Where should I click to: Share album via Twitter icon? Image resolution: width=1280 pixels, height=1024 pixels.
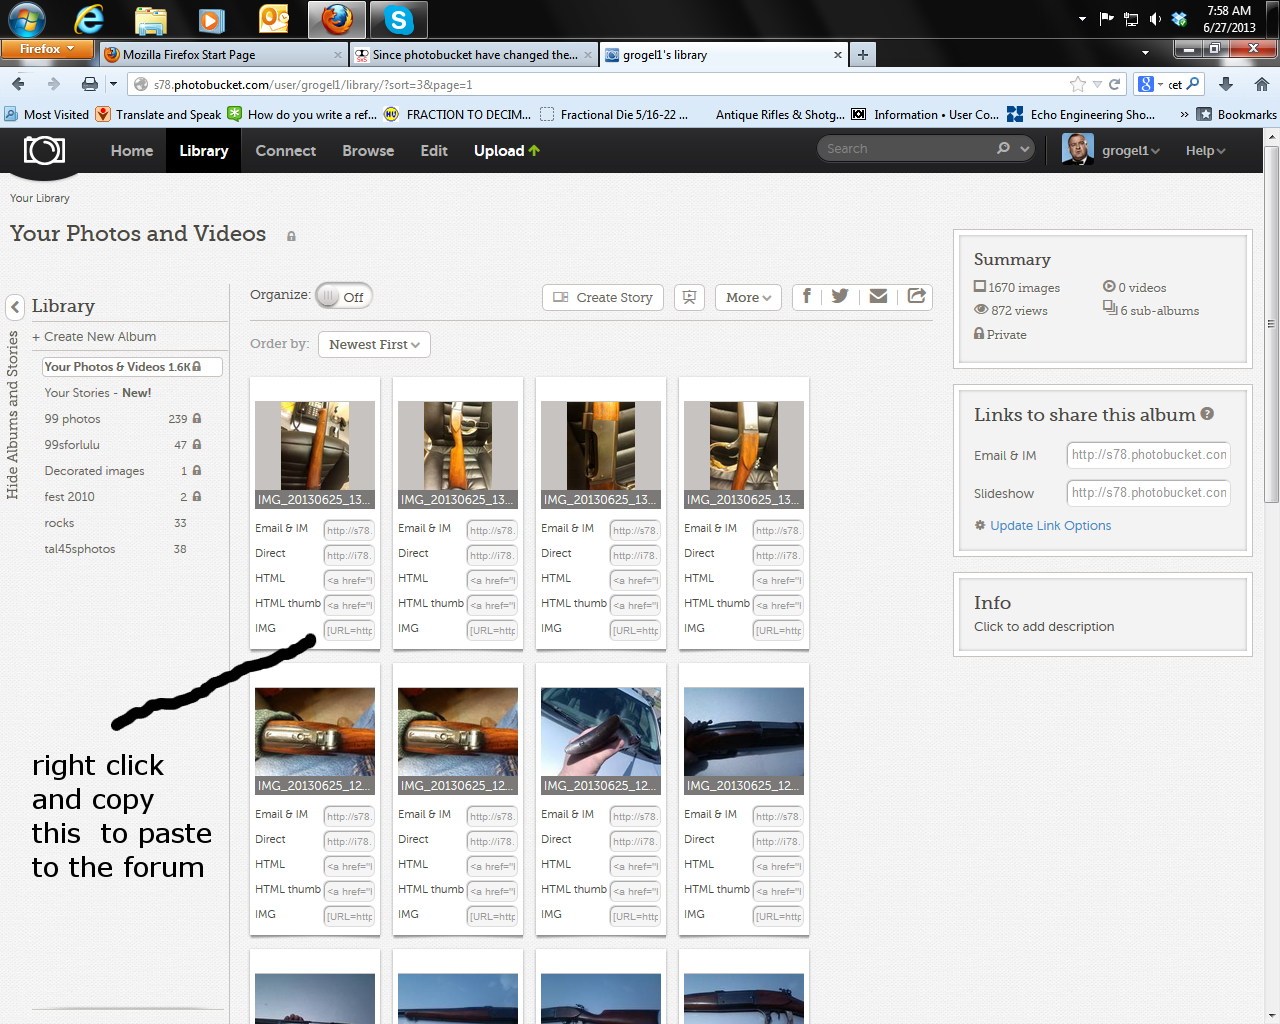tap(840, 296)
